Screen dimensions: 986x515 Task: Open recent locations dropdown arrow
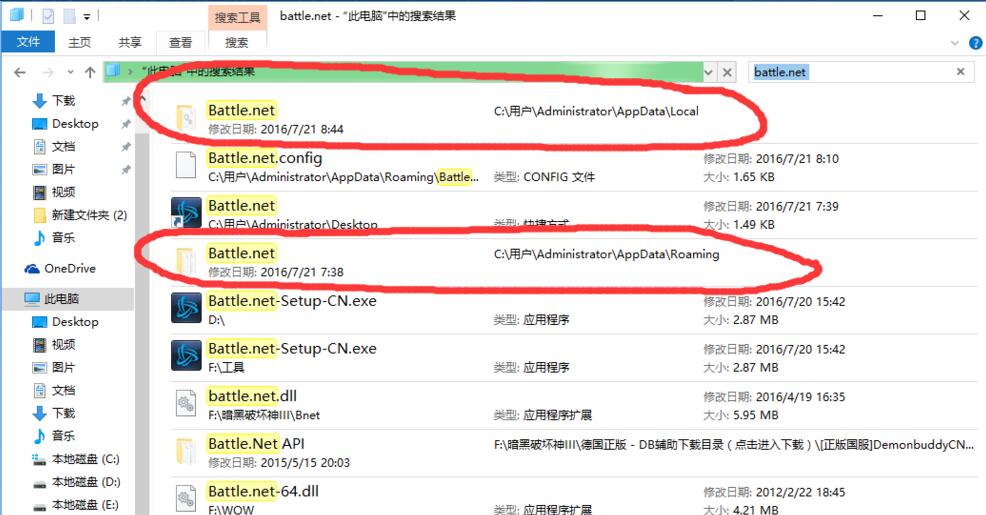70,72
